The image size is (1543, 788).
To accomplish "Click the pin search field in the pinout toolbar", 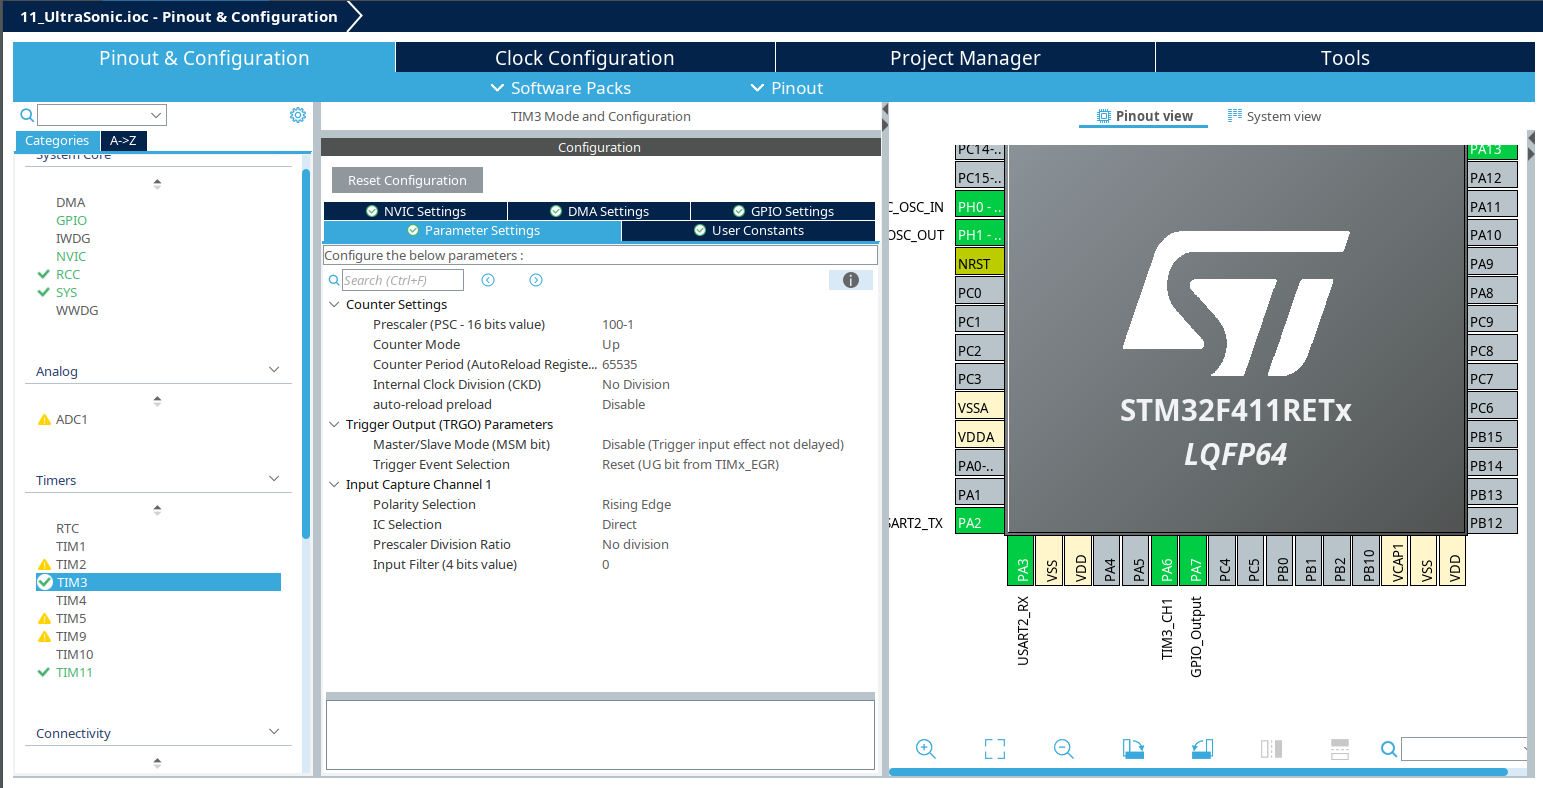I will (1465, 749).
